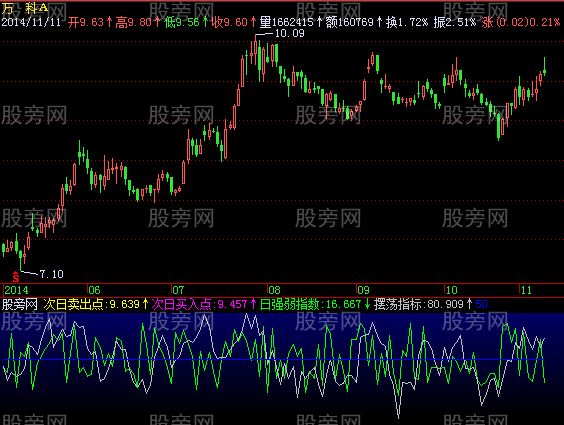The width and height of the screenshot is (564, 425).
Task: Click the 08 month axis marker
Action: tap(274, 290)
